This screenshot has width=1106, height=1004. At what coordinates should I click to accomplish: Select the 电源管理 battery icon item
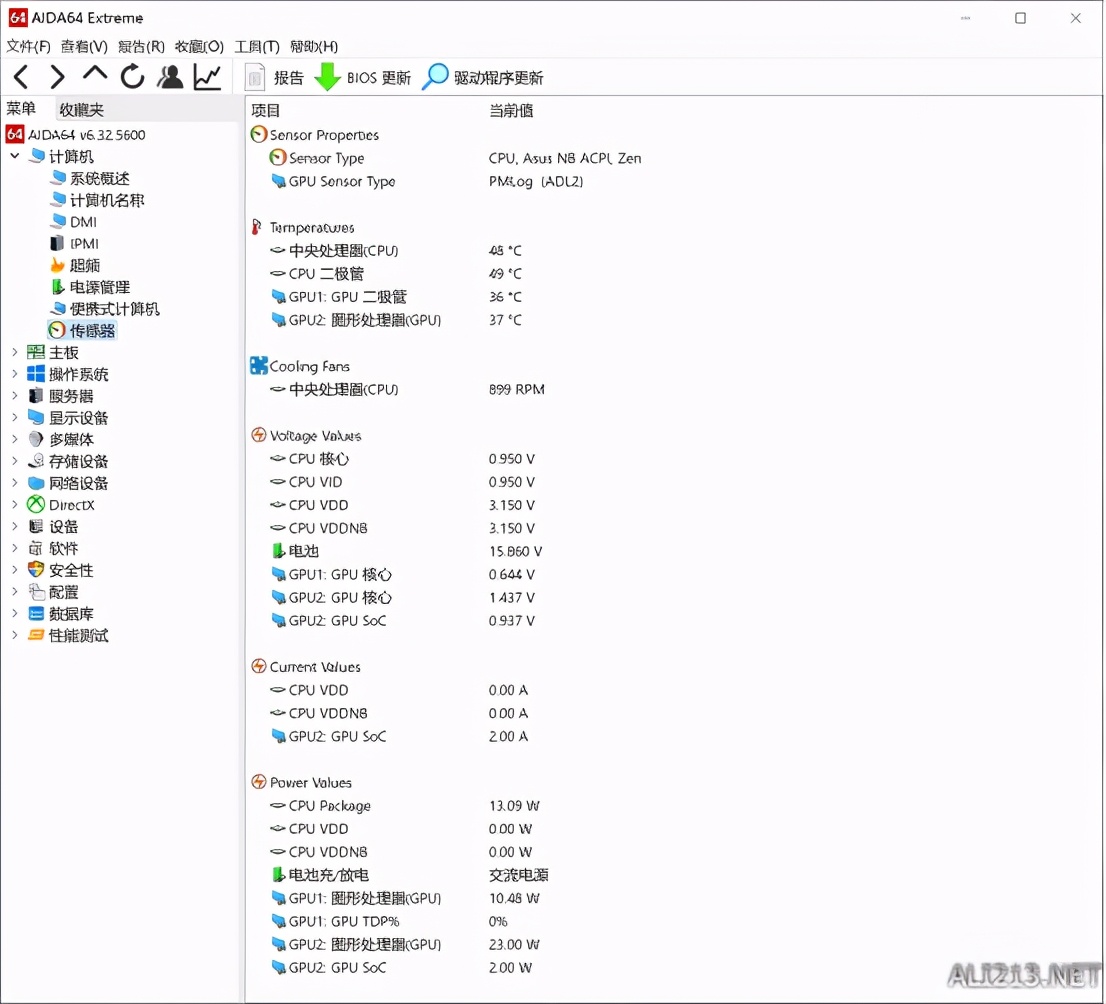point(57,286)
